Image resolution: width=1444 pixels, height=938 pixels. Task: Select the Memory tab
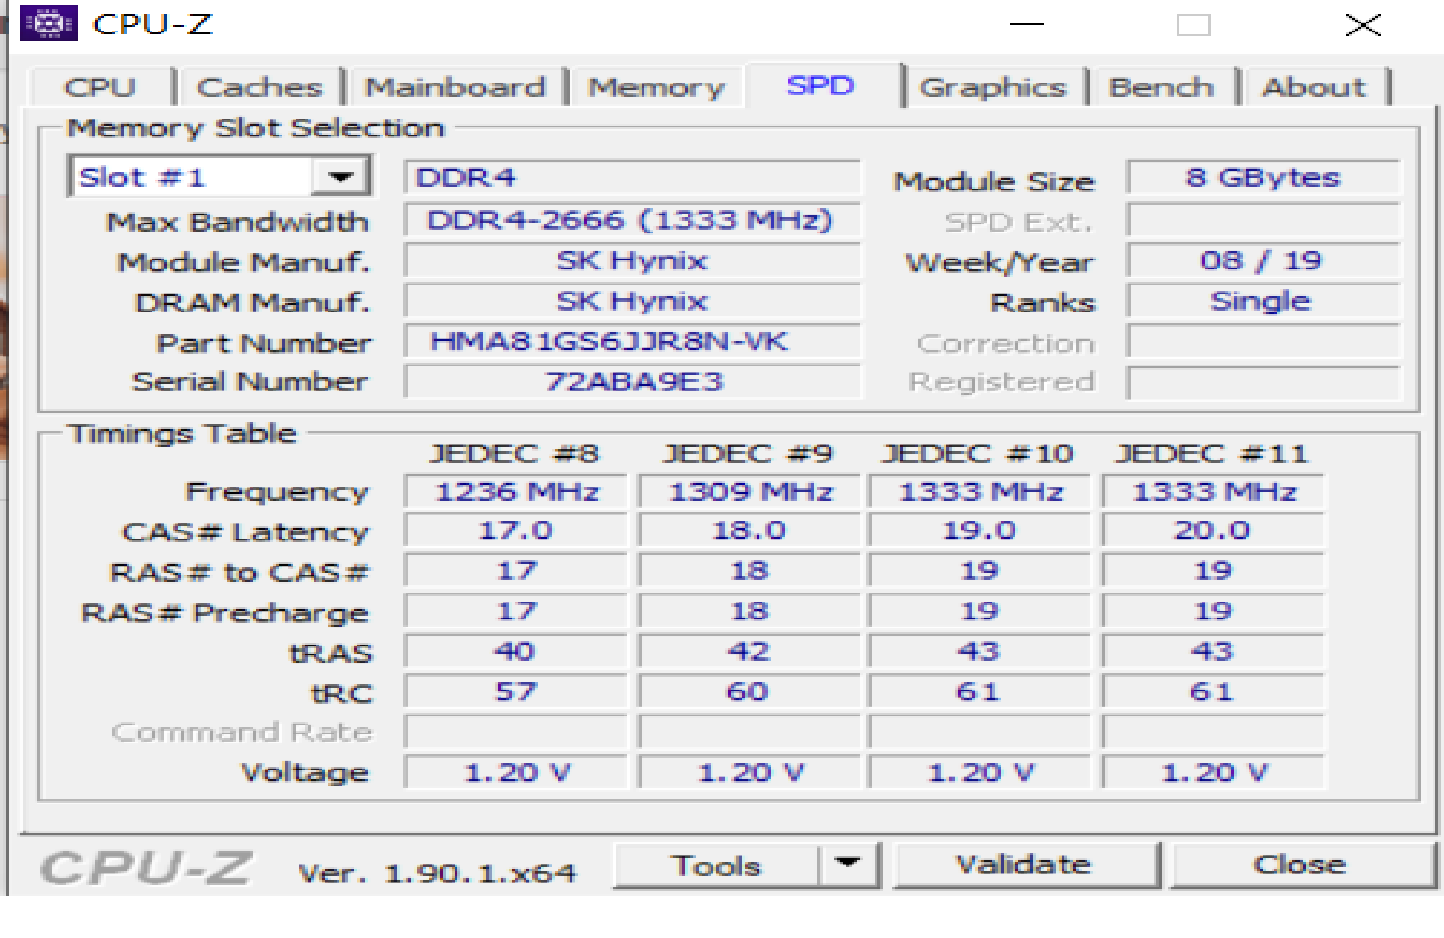tap(656, 87)
